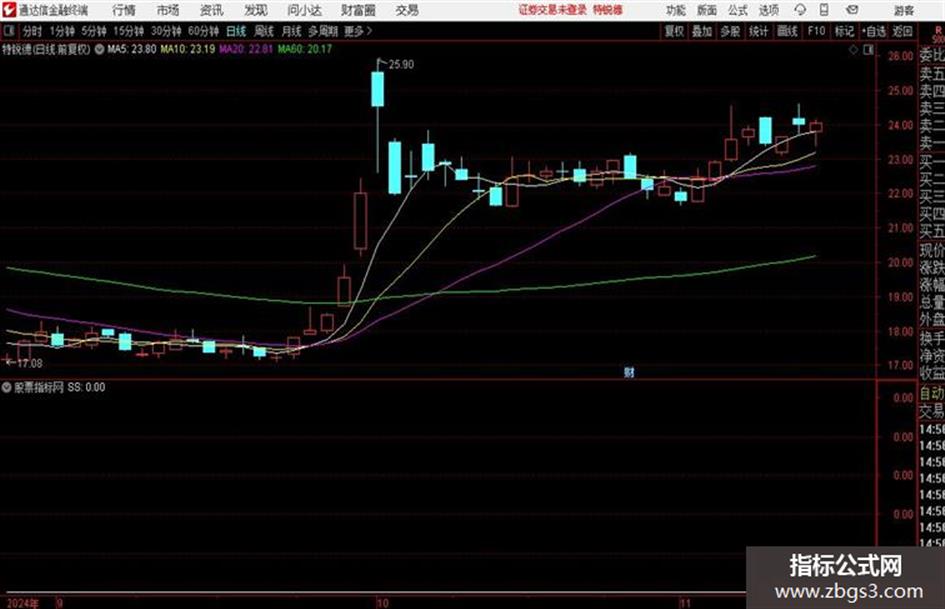Click the month 11 marker on time axis
The height and width of the screenshot is (609, 945).
pyautogui.click(x=685, y=603)
